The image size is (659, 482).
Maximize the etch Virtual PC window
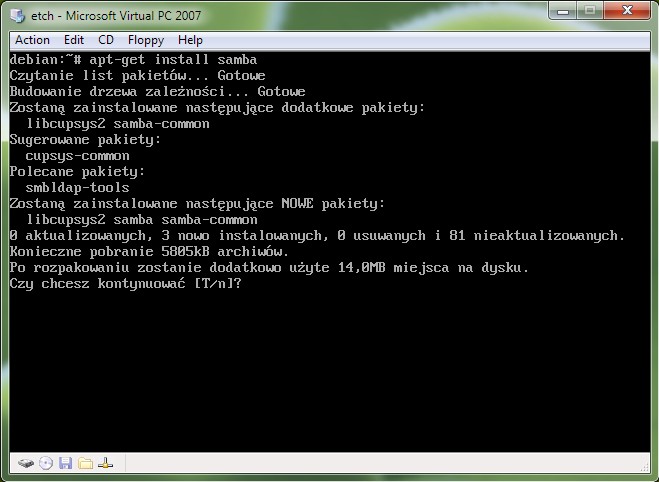[590, 11]
